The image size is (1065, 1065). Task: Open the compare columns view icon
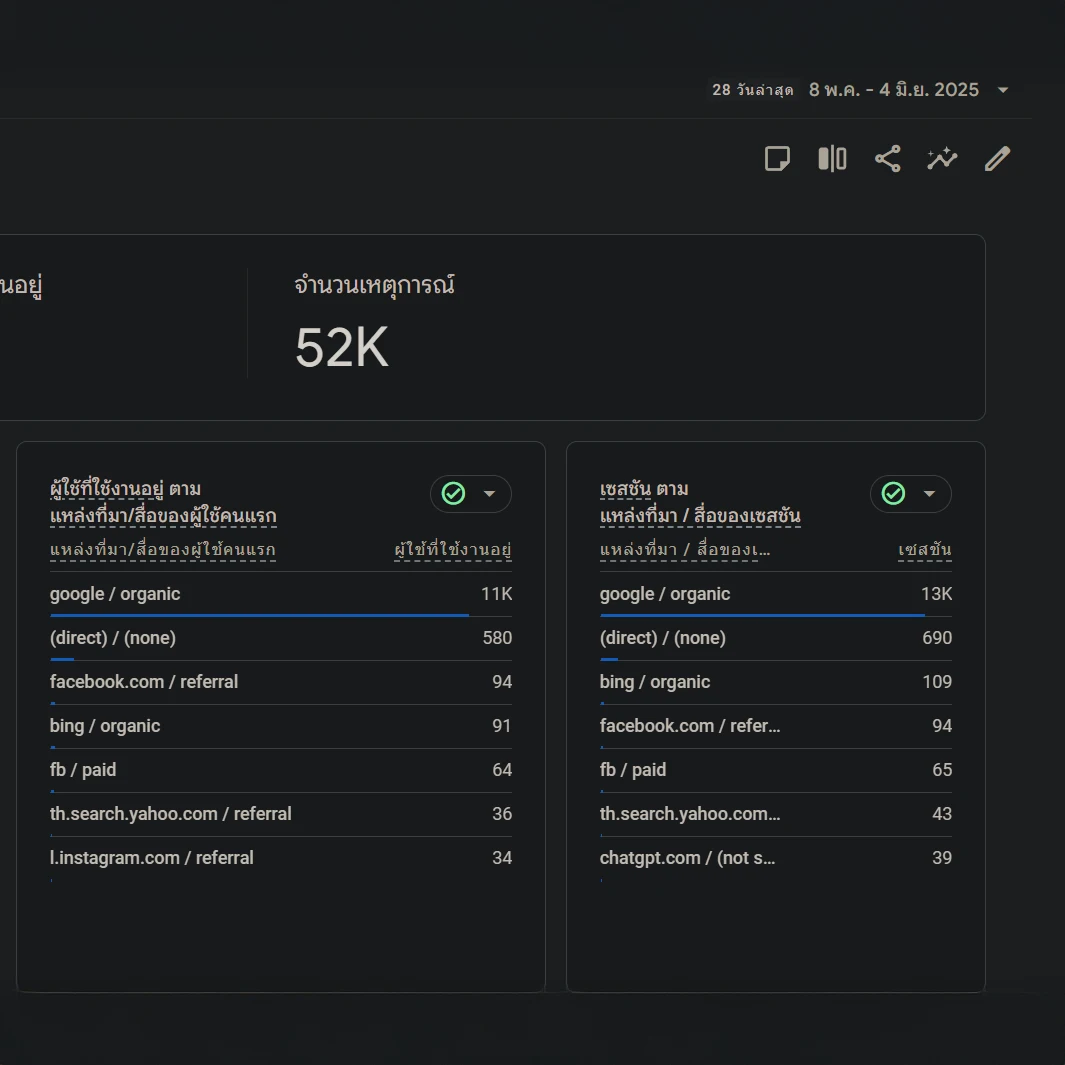(x=832, y=159)
